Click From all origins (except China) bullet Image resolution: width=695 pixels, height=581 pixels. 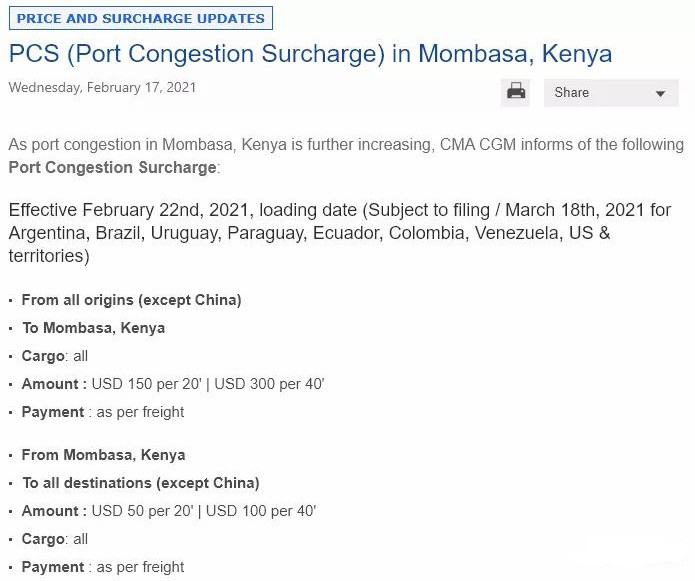click(x=131, y=300)
